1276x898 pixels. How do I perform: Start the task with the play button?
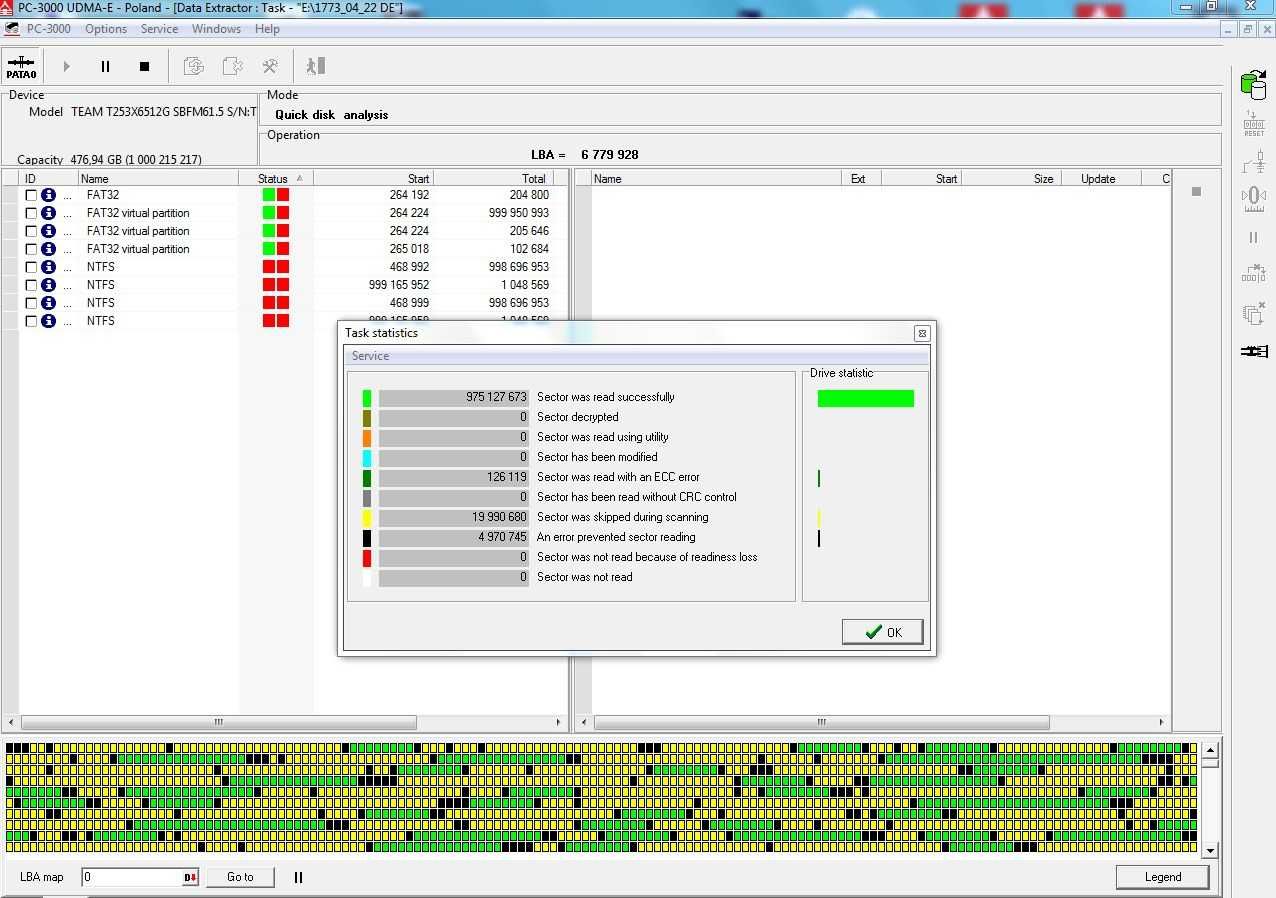tap(67, 66)
